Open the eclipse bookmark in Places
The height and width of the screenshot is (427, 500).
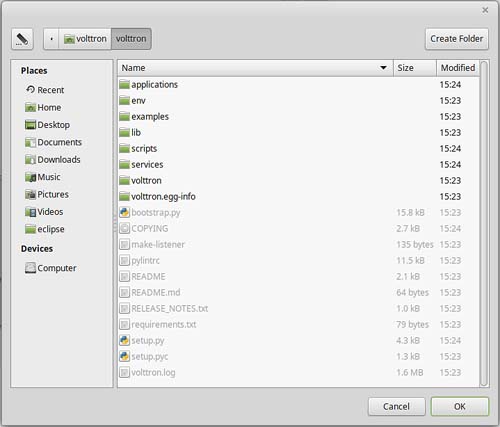45,229
